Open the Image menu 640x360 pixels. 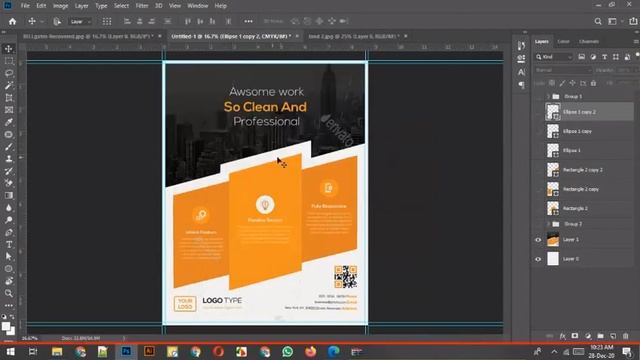click(60, 6)
